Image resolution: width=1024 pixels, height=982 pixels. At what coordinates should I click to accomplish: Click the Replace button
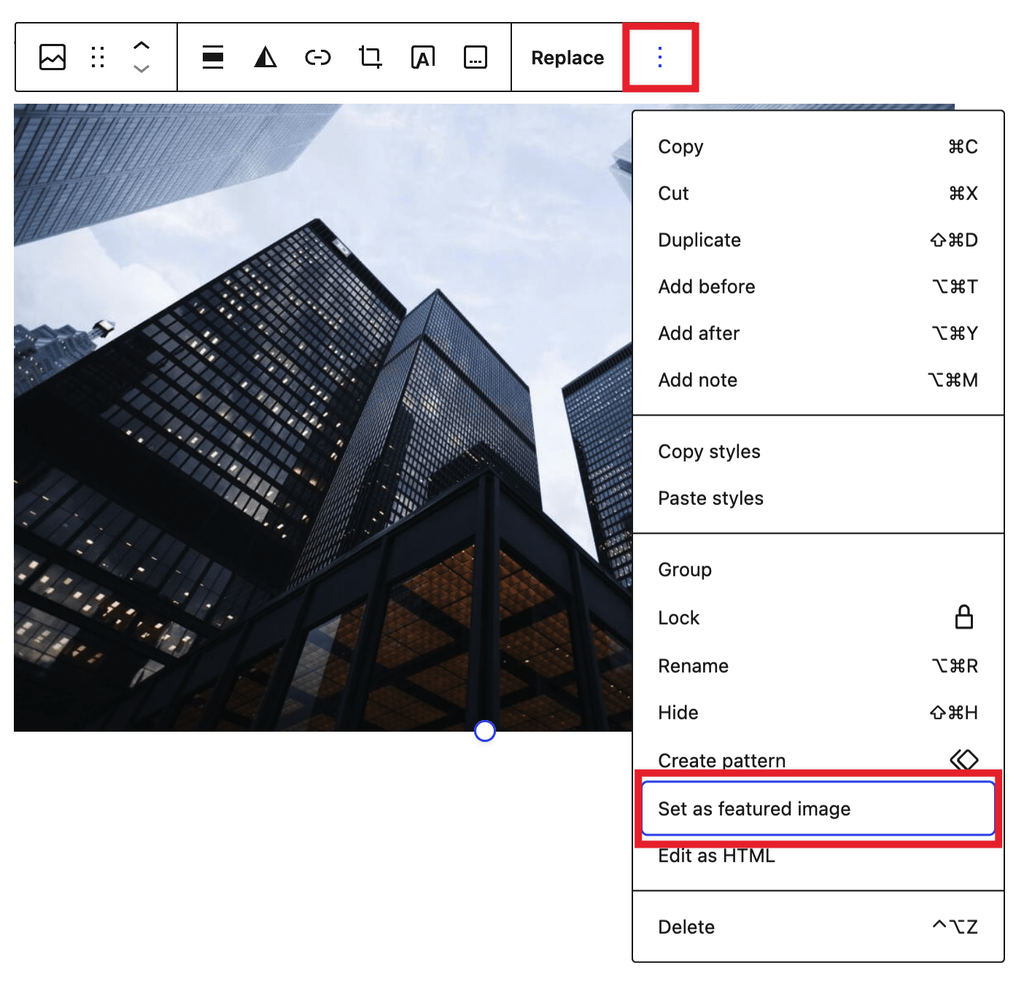pos(567,57)
